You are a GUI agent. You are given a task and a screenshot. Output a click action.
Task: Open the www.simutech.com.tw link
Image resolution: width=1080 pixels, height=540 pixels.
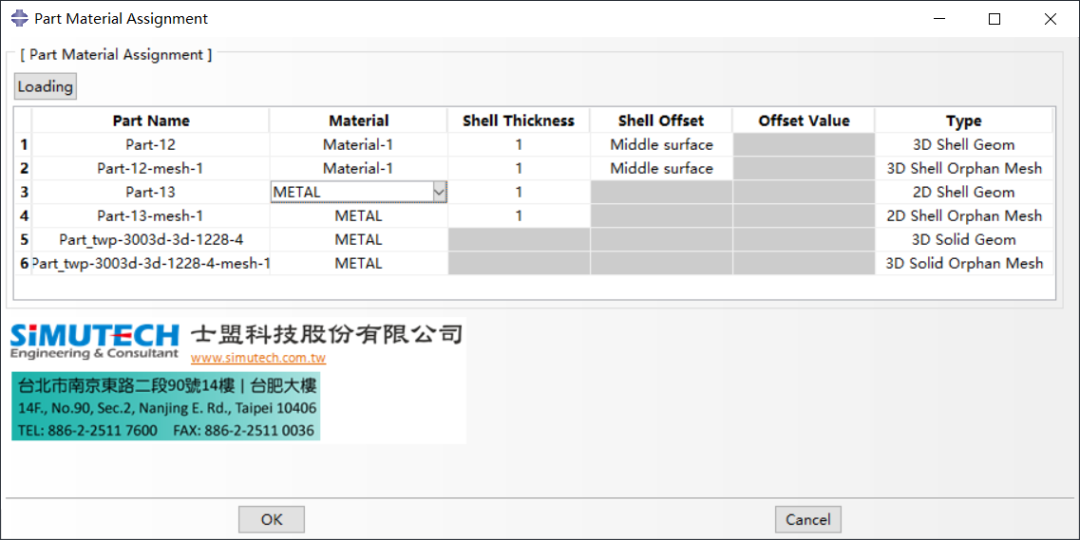pos(258,358)
